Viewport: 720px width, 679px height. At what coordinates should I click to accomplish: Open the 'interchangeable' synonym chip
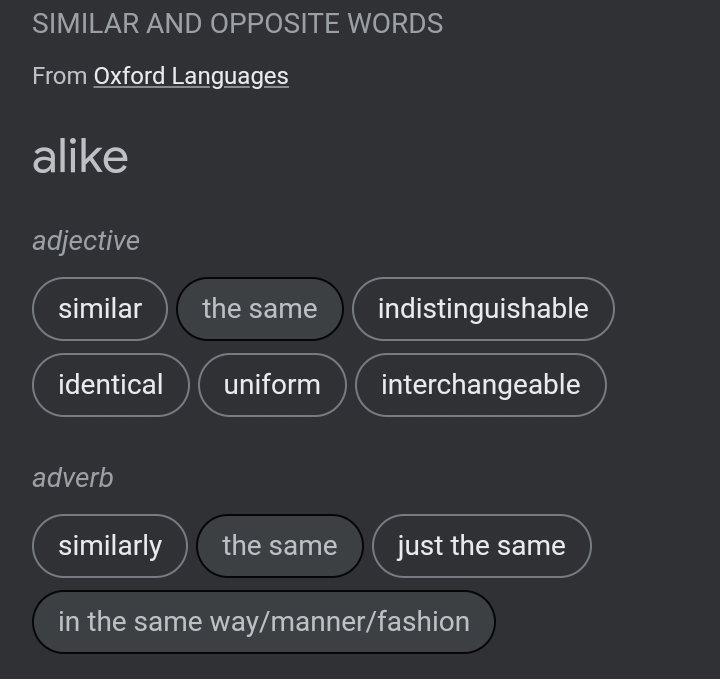point(481,385)
